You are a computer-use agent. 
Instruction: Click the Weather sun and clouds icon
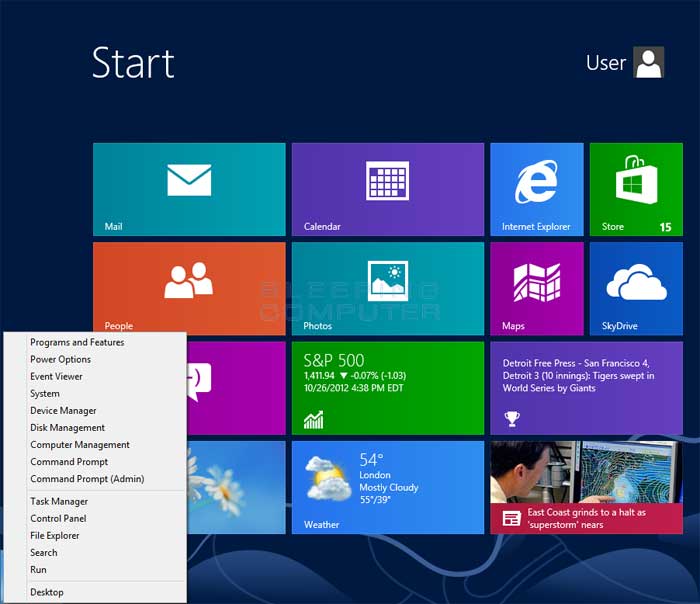(327, 478)
